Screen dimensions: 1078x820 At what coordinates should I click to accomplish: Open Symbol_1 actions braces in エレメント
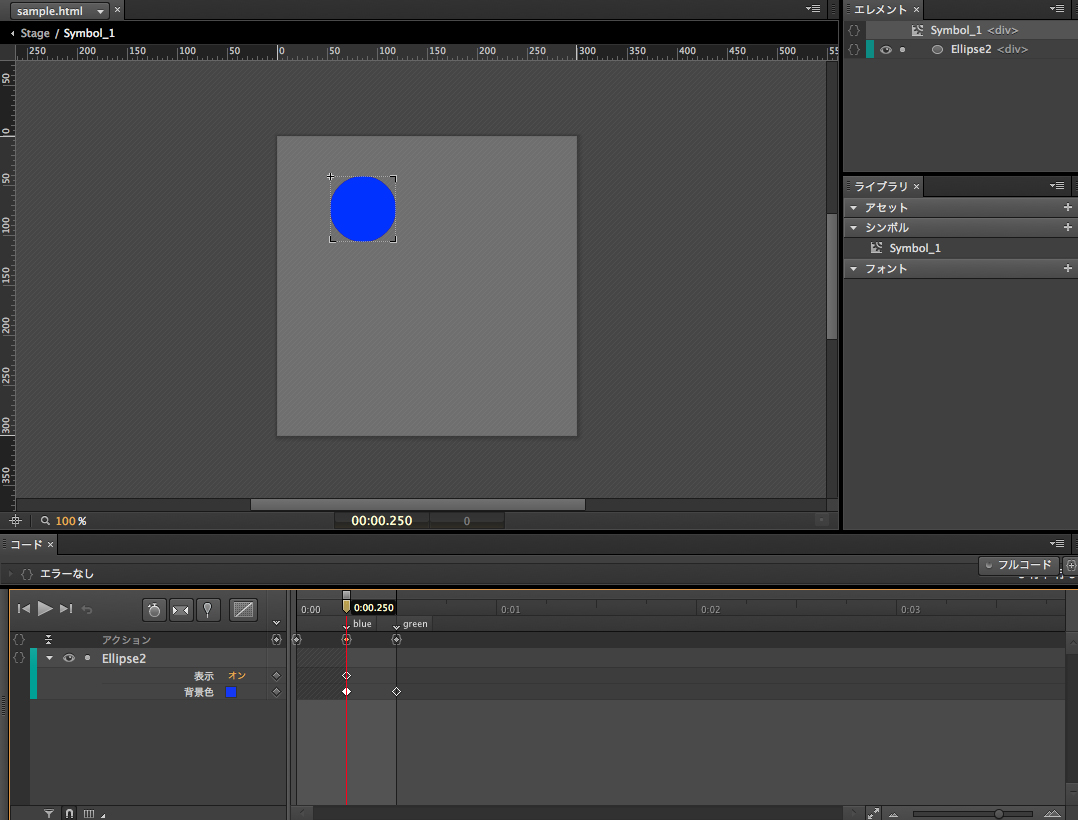854,30
